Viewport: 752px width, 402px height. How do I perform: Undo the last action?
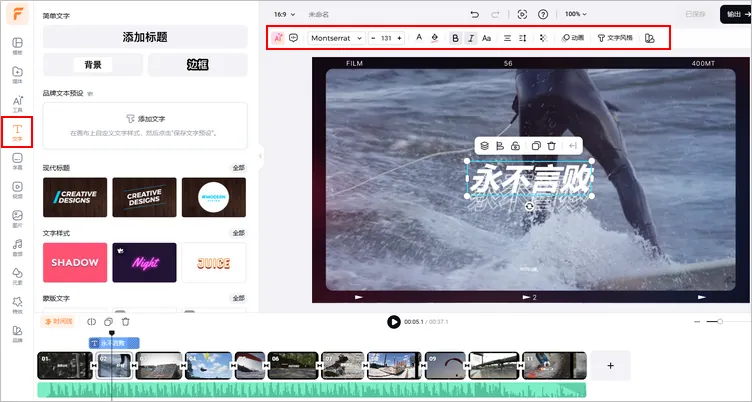pos(475,14)
